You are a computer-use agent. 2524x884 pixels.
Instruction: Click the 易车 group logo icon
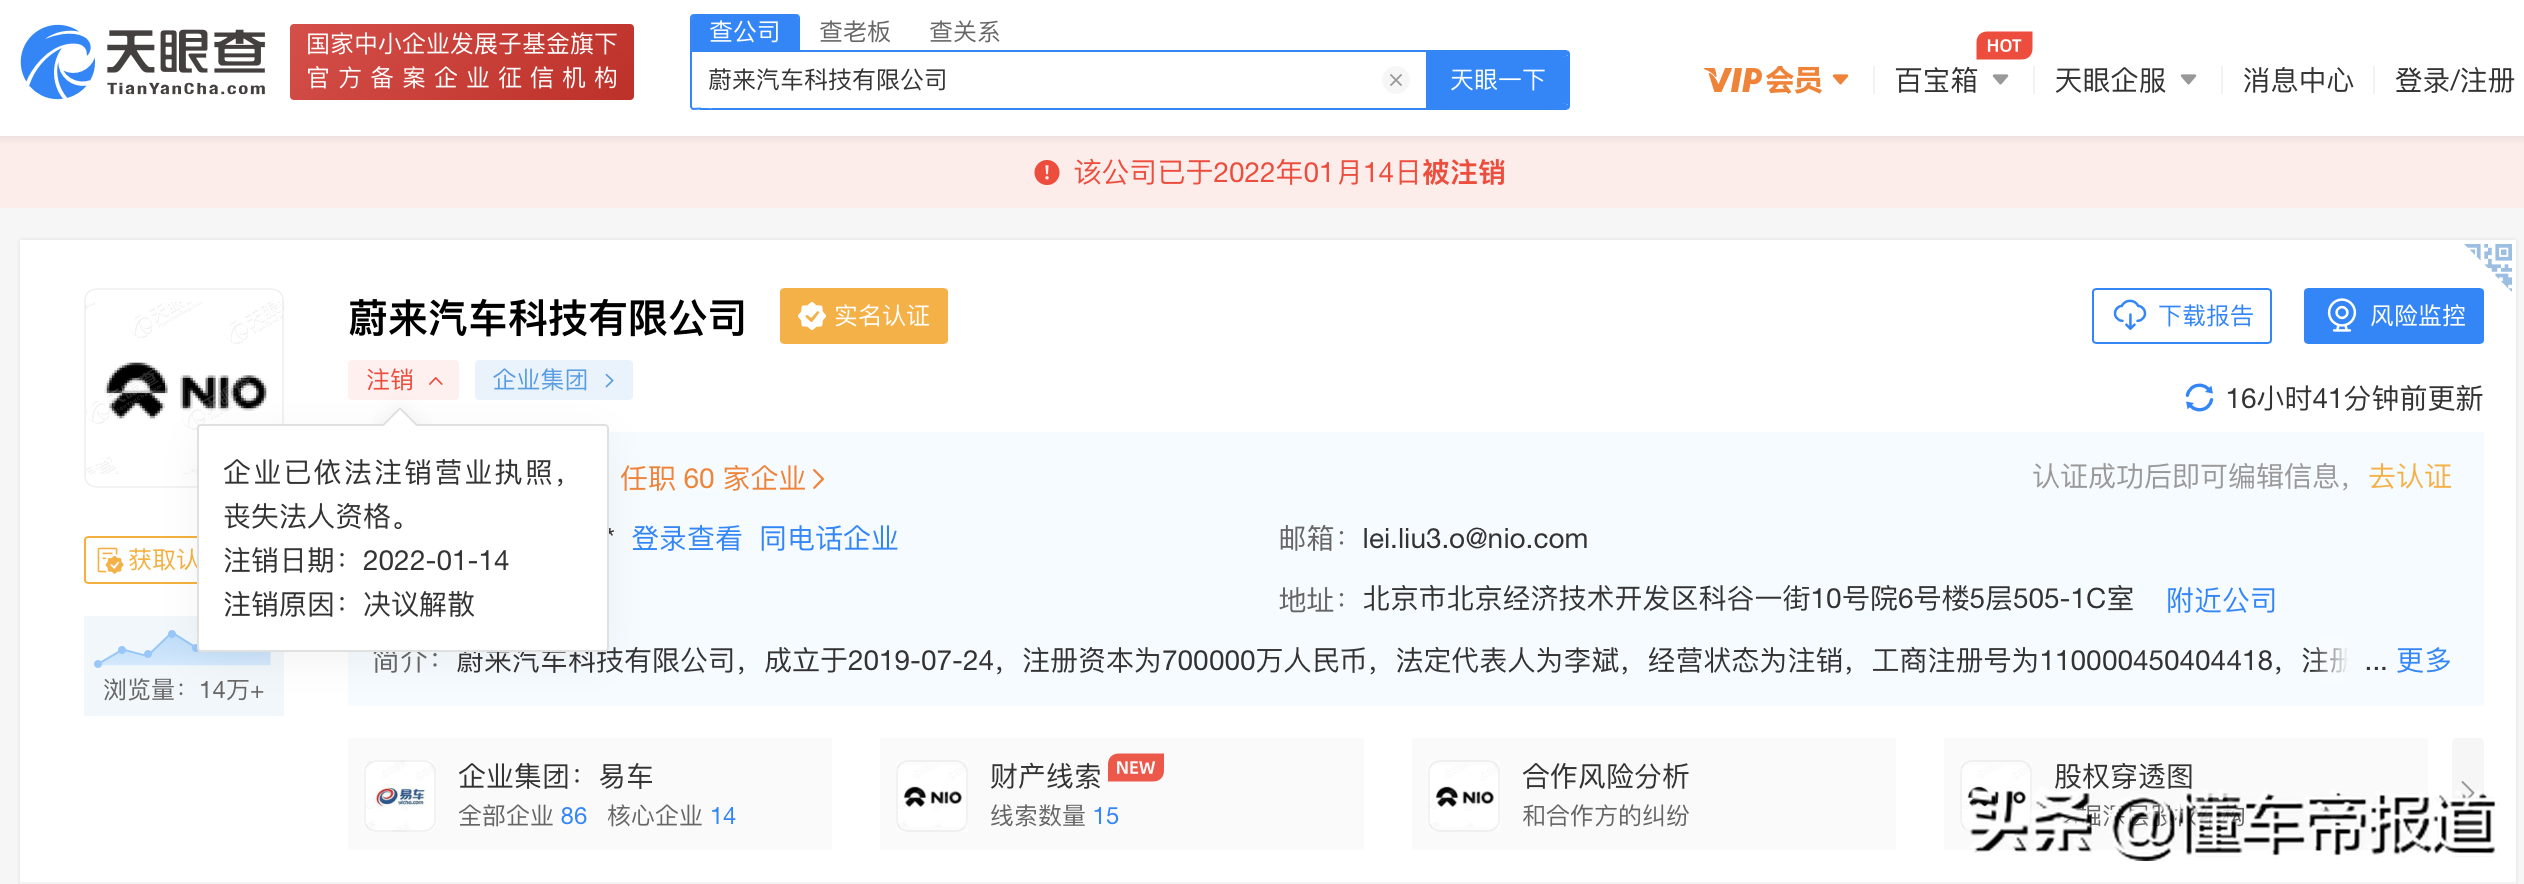(x=400, y=796)
